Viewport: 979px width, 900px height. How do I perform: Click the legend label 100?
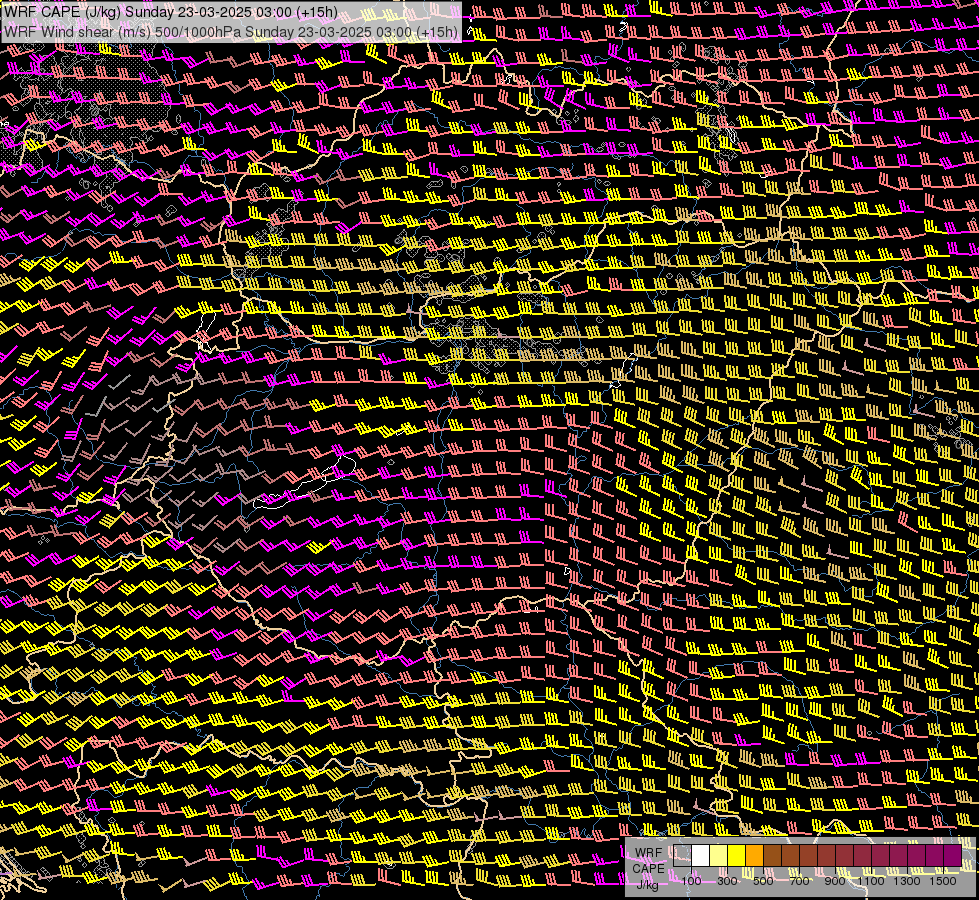691,881
